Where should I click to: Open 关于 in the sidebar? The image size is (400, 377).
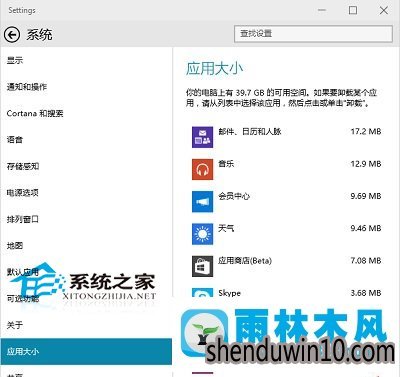point(15,325)
